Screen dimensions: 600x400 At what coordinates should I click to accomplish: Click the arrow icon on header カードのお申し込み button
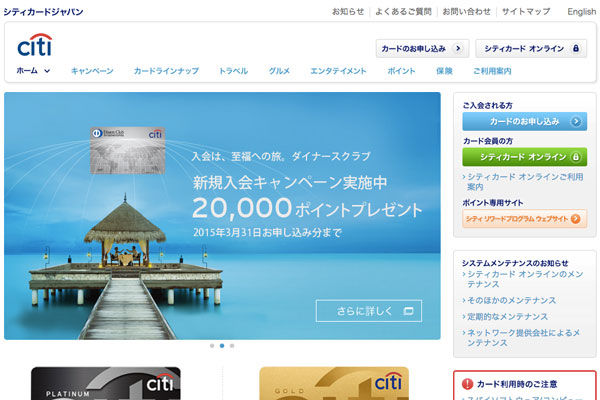tap(458, 48)
